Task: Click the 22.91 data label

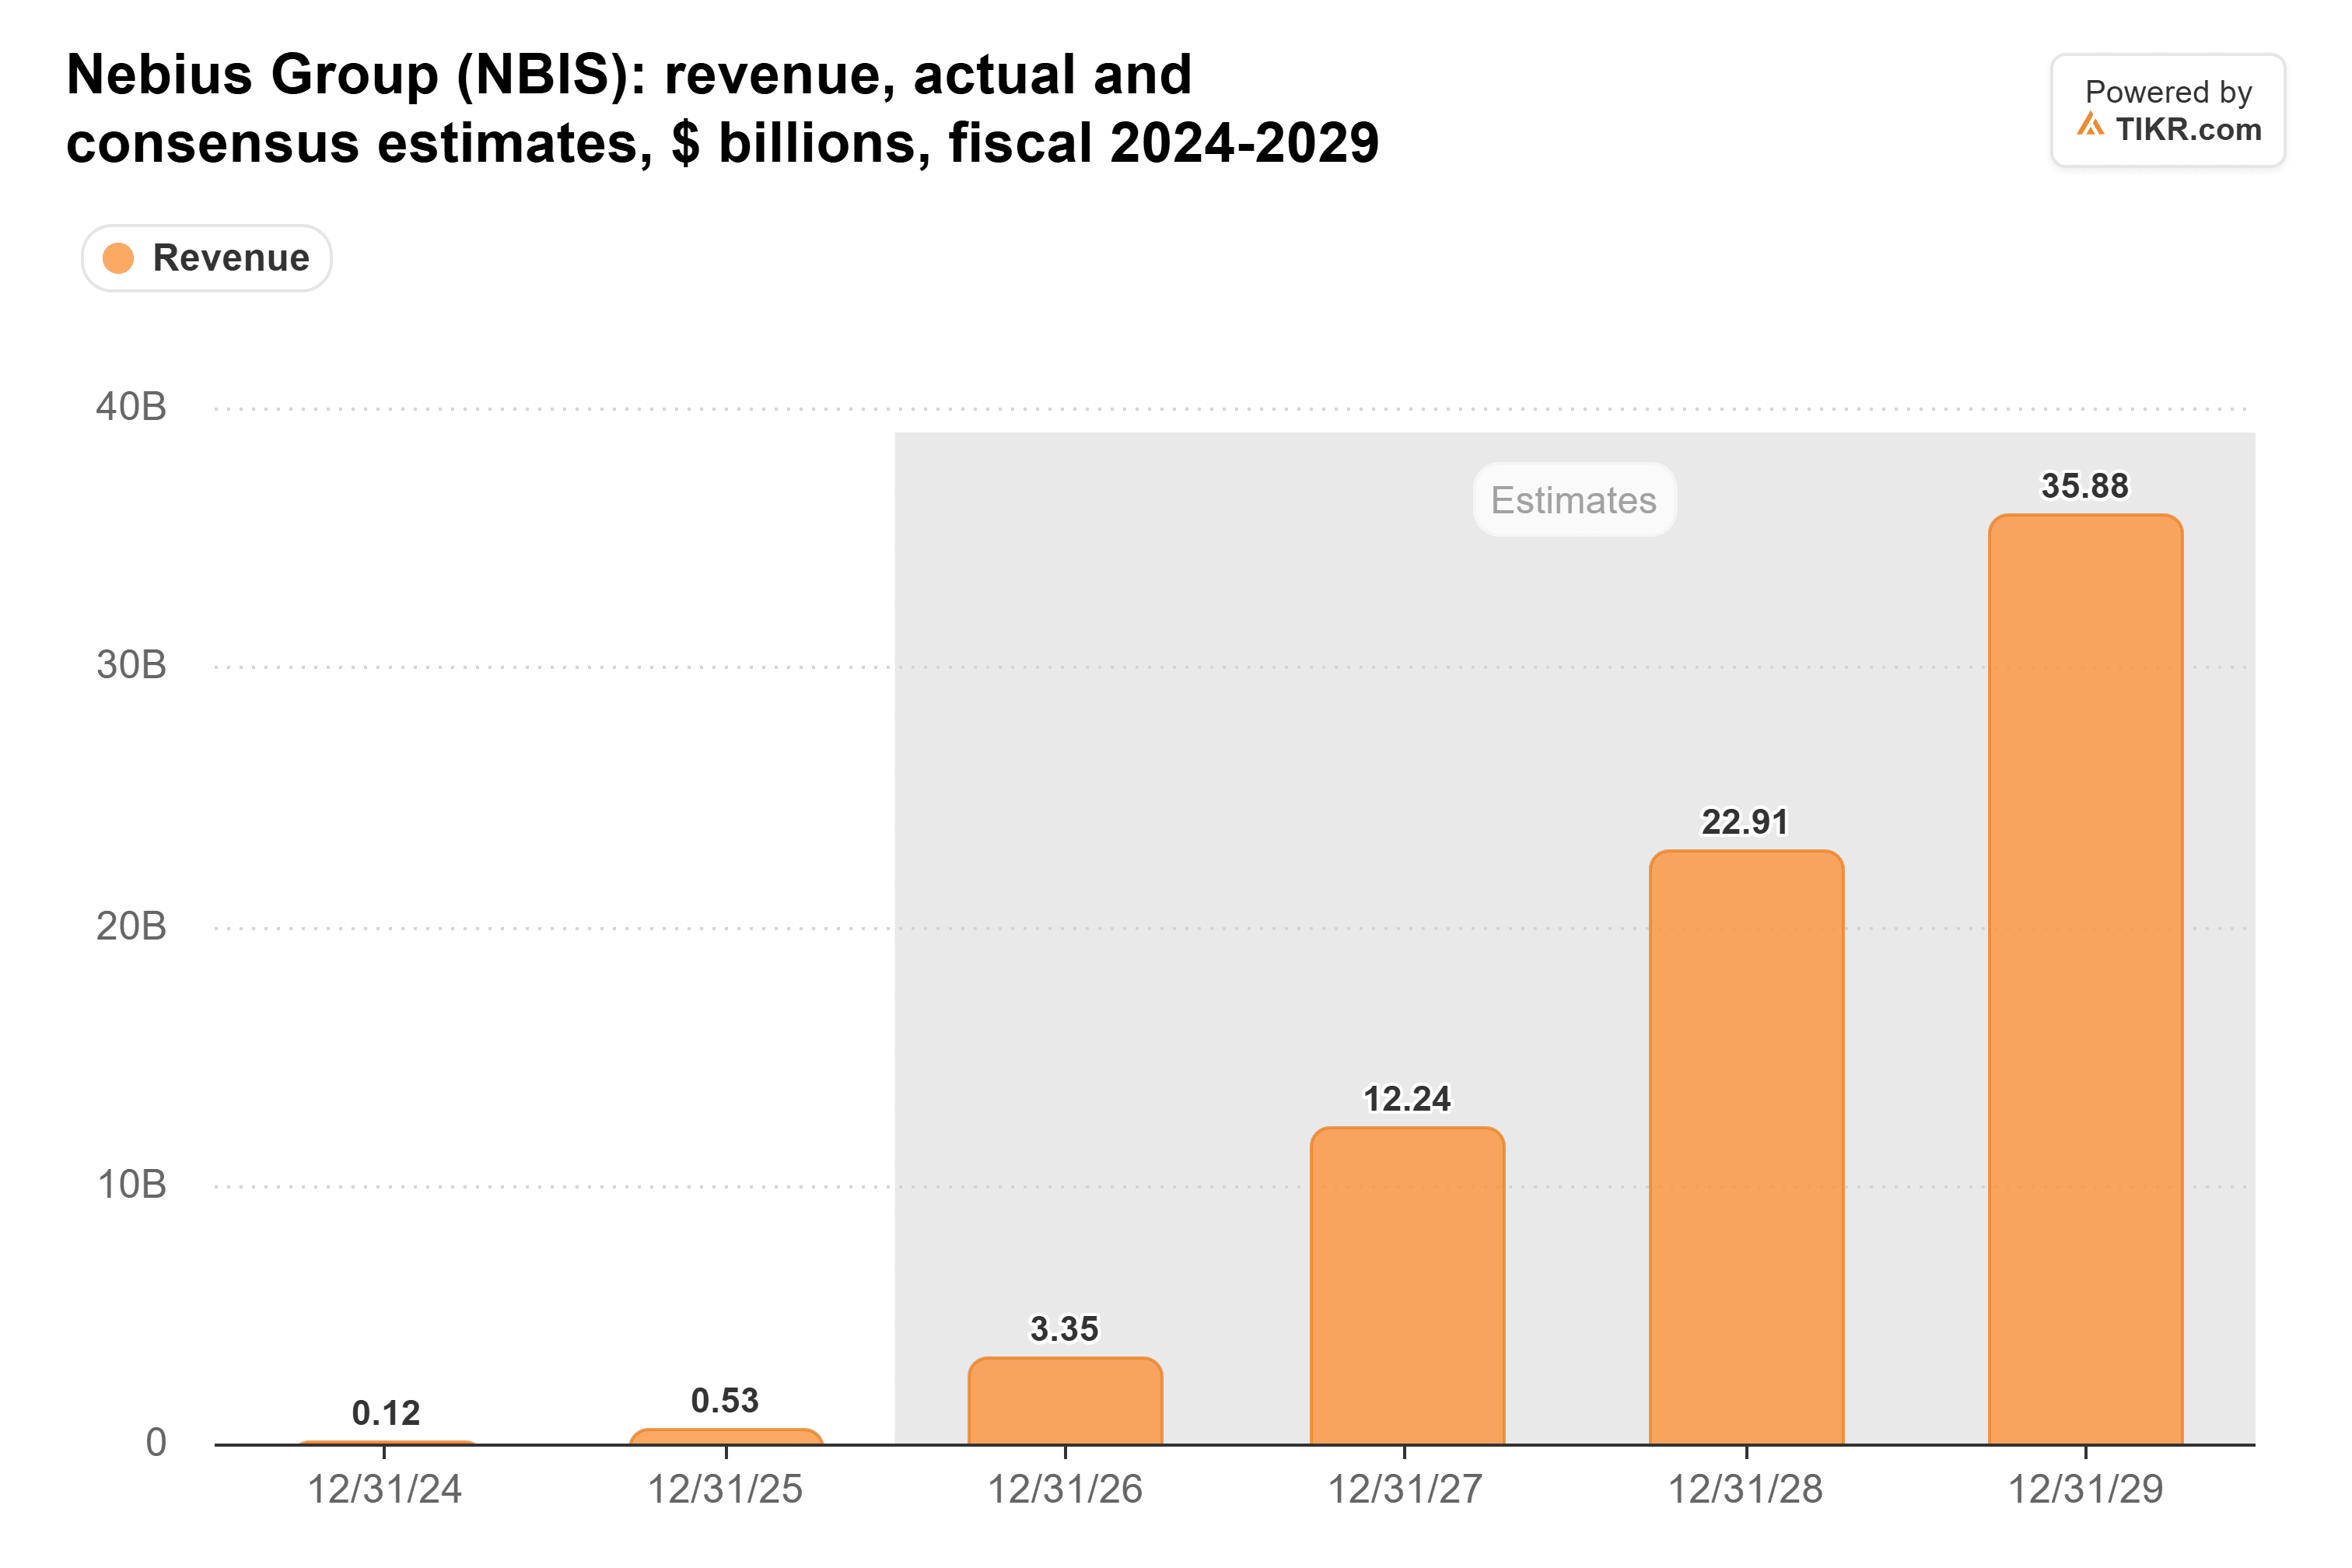Action: [1745, 822]
